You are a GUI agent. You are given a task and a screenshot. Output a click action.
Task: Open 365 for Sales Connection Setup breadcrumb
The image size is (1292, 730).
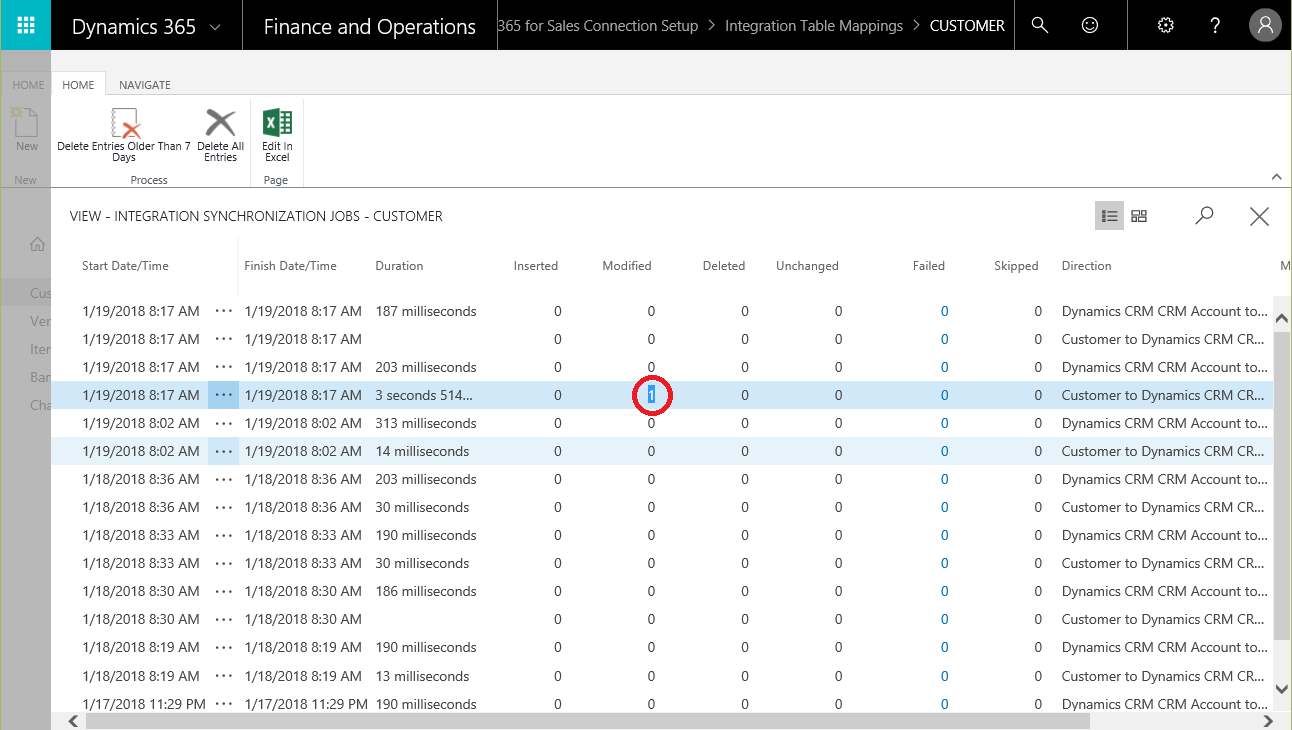tap(598, 26)
